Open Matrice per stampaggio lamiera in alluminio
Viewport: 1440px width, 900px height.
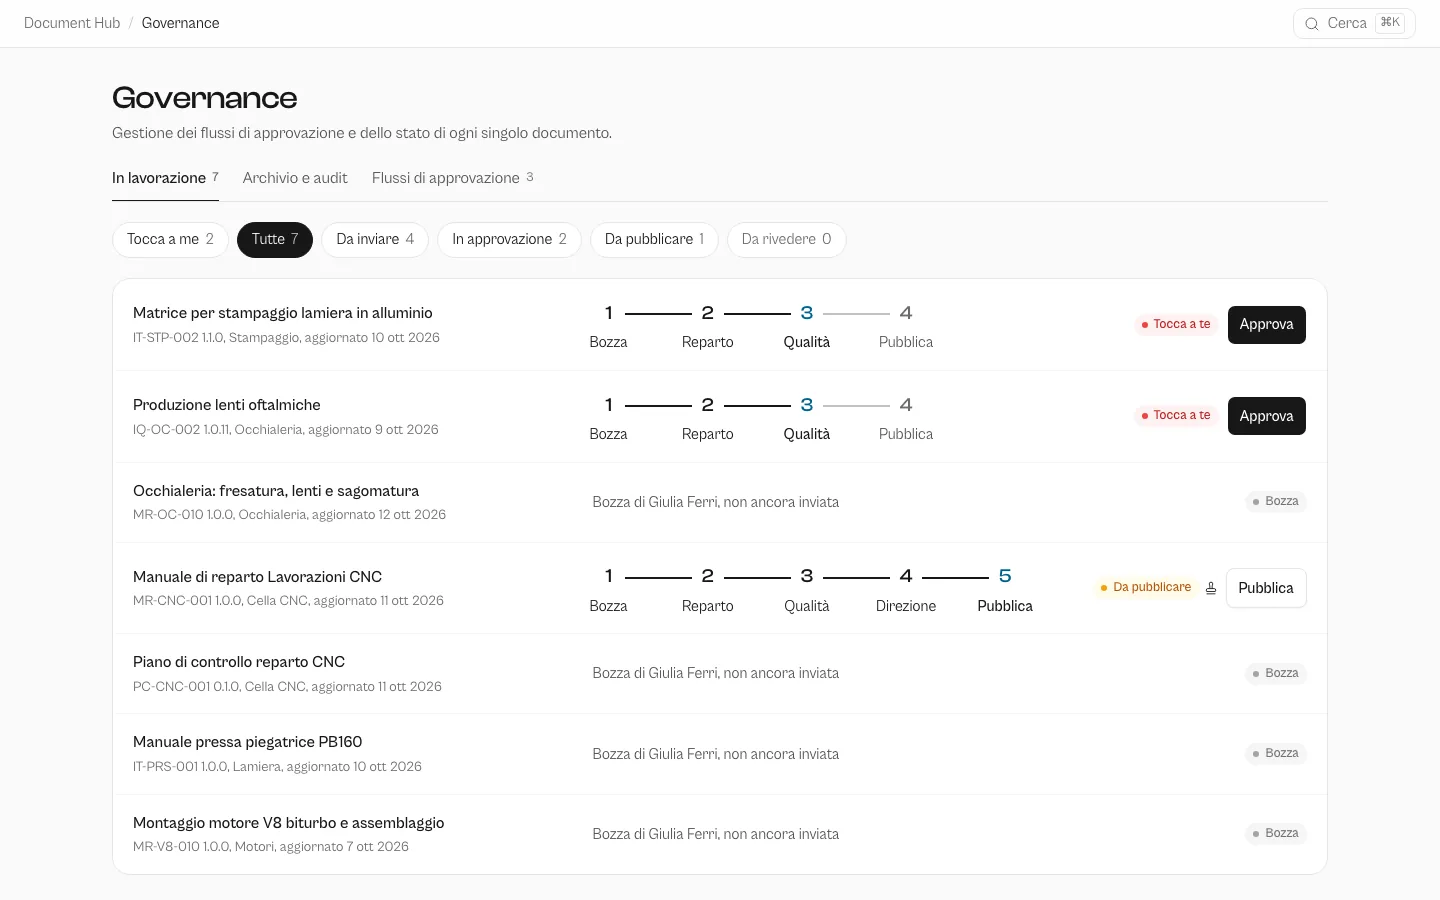tap(283, 313)
